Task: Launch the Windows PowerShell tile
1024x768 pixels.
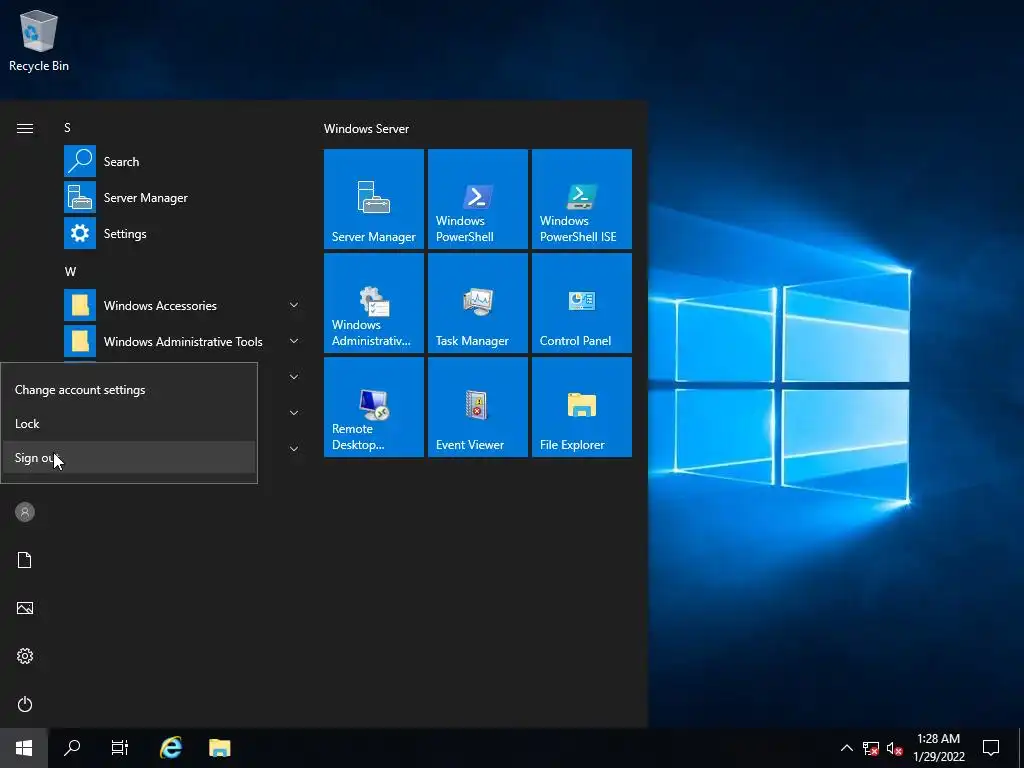Action: [477, 199]
